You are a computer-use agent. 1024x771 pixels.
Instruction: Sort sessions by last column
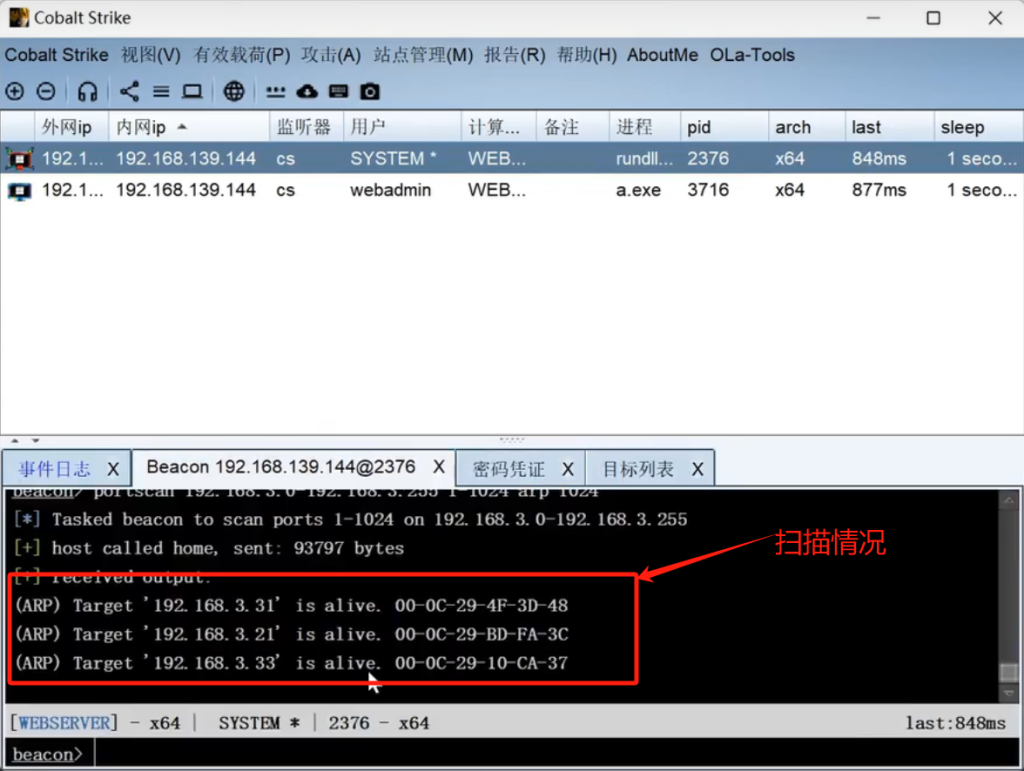[890, 127]
